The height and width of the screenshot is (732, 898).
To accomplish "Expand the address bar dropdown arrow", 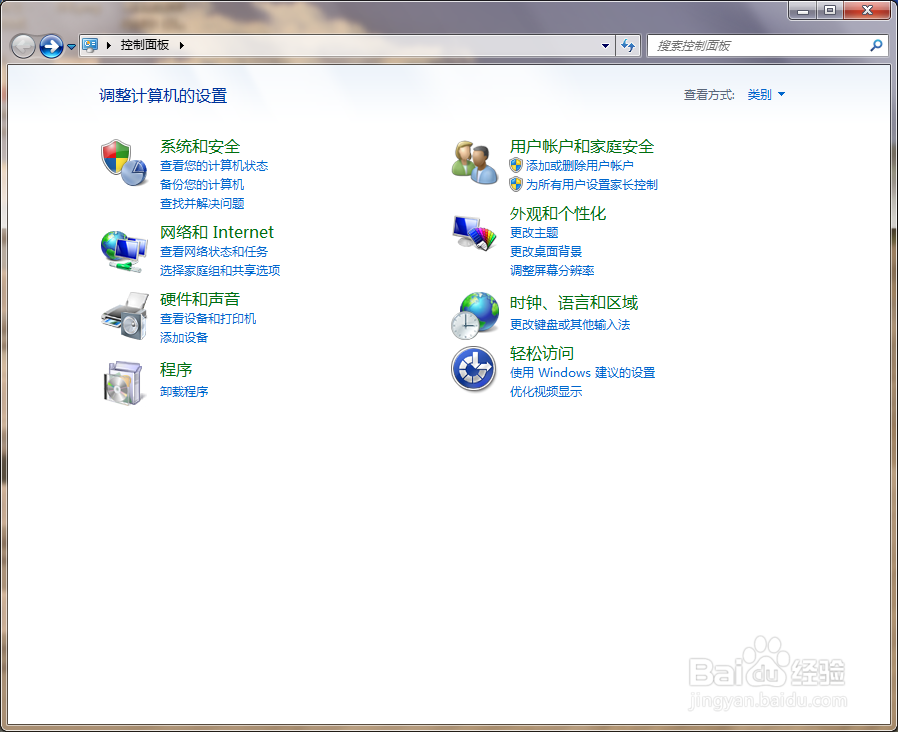I will pos(604,45).
